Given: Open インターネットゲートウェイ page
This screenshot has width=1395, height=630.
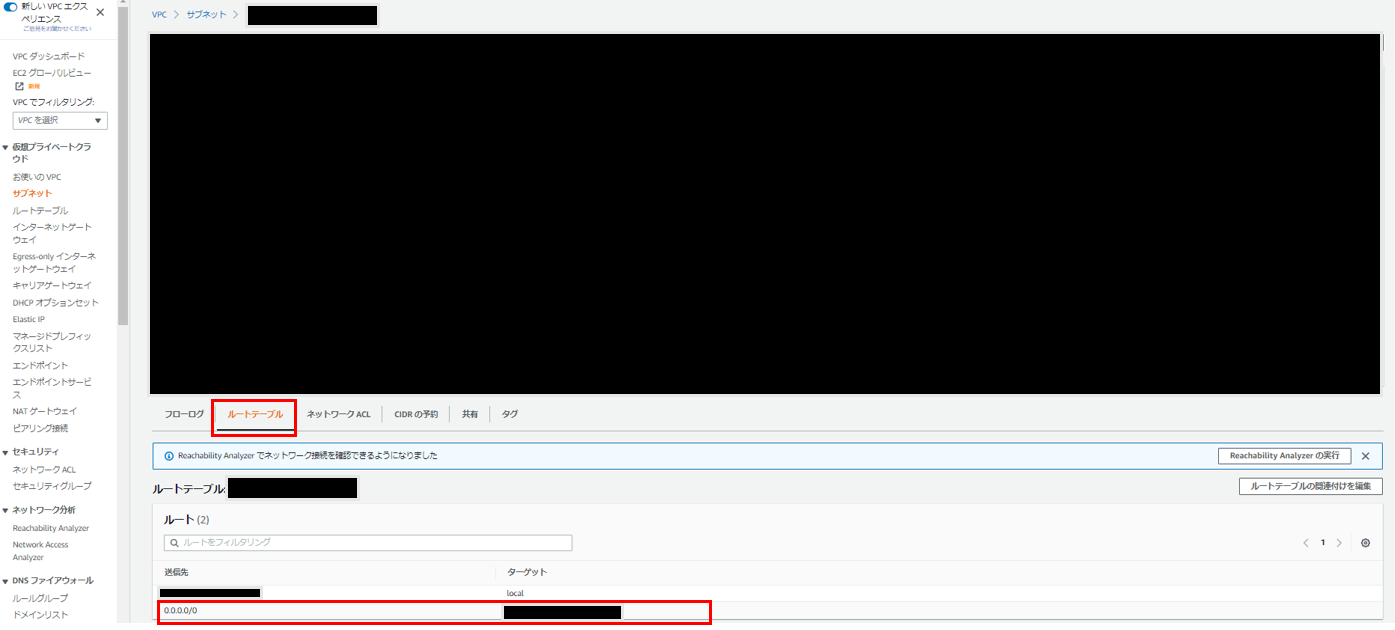Looking at the screenshot, I should (52, 233).
